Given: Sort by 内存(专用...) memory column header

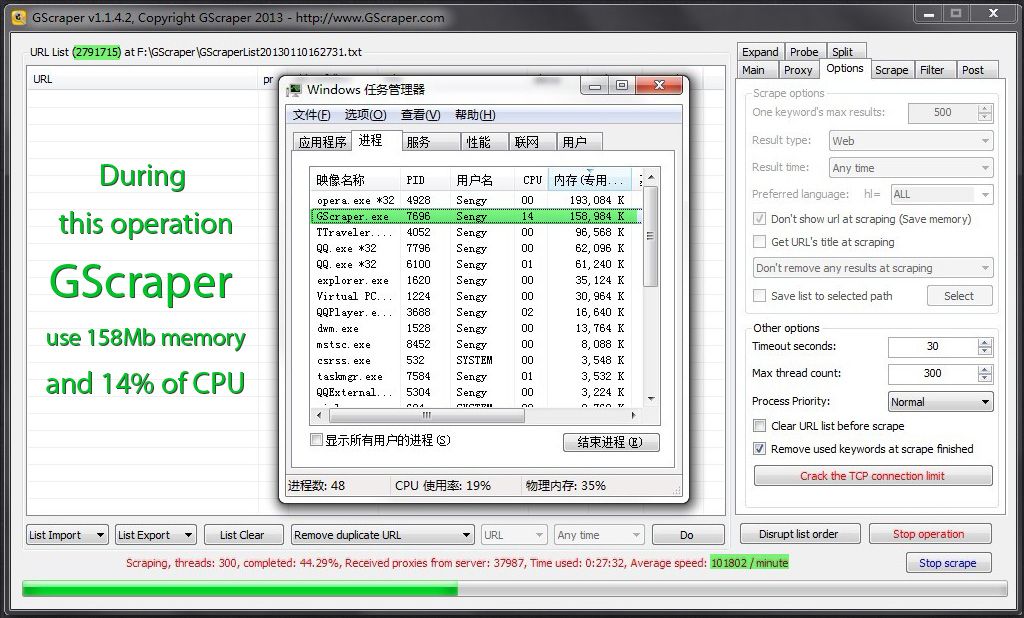Looking at the screenshot, I should pyautogui.click(x=589, y=180).
